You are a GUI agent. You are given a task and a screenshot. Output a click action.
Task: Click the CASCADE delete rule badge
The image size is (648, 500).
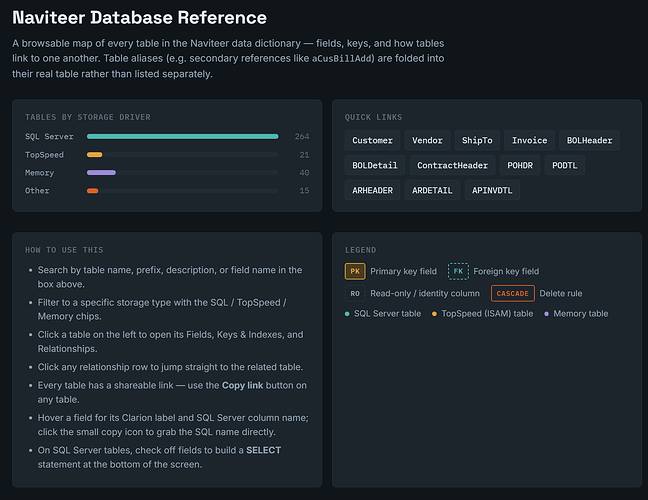(x=512, y=293)
